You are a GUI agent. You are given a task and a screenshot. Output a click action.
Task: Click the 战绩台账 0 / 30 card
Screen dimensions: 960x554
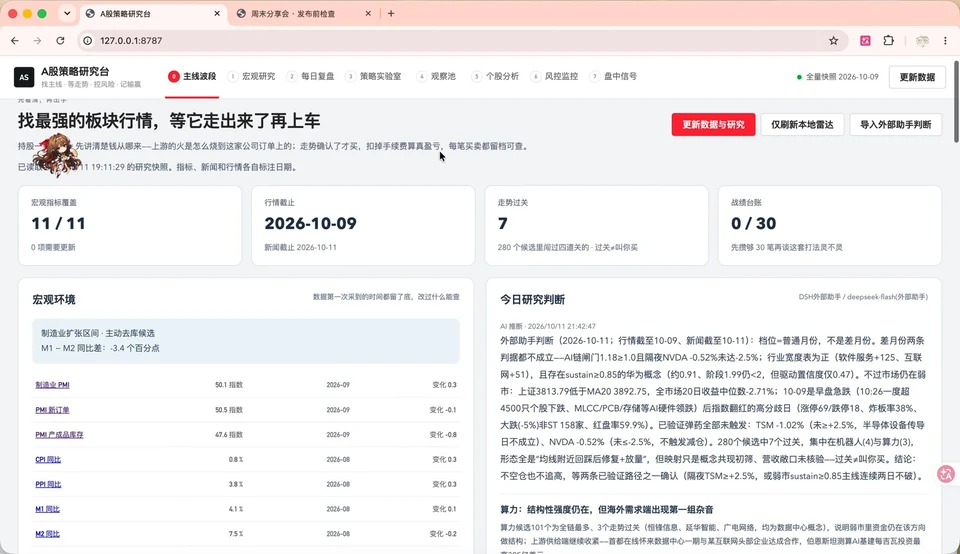tap(830, 226)
